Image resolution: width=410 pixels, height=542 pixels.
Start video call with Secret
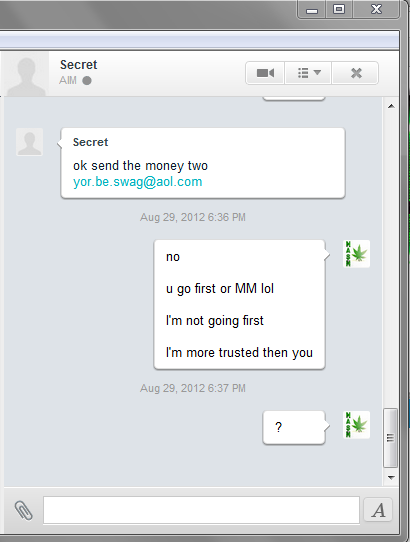[x=265, y=73]
